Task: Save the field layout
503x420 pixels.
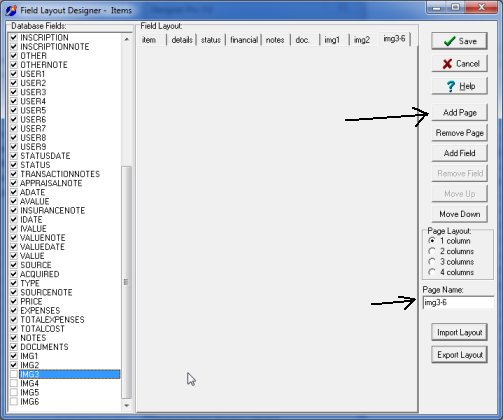Action: pyautogui.click(x=459, y=41)
